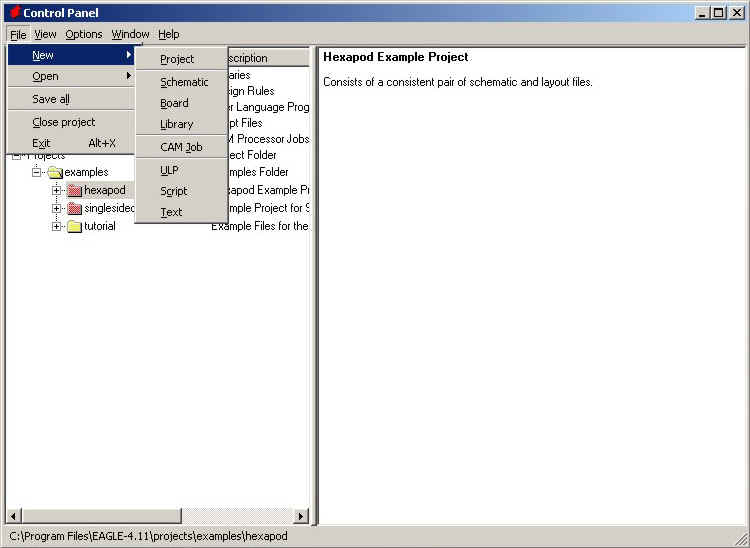Viewport: 750px width, 548px height.
Task: Create a new Library from submenu
Action: [x=181, y=124]
